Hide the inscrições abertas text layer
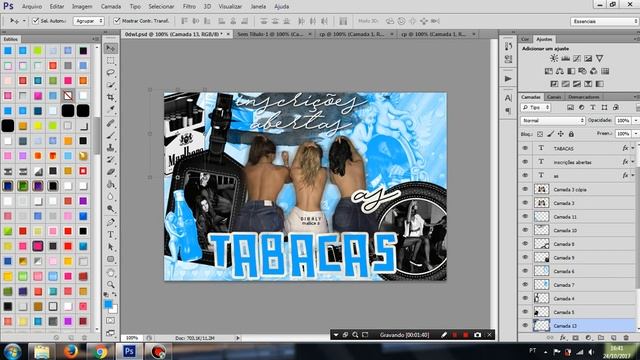 [525, 162]
